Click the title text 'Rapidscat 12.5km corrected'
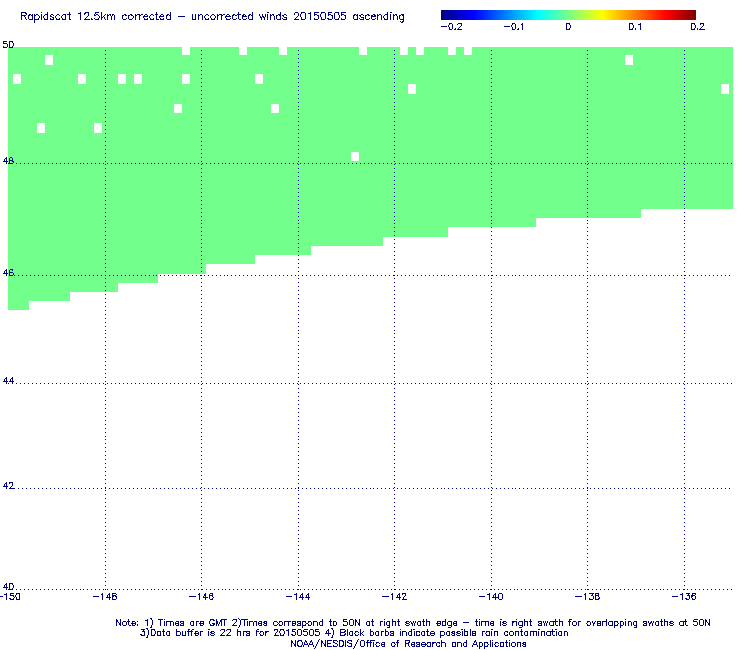This screenshot has width=740, height=650. 96,17
